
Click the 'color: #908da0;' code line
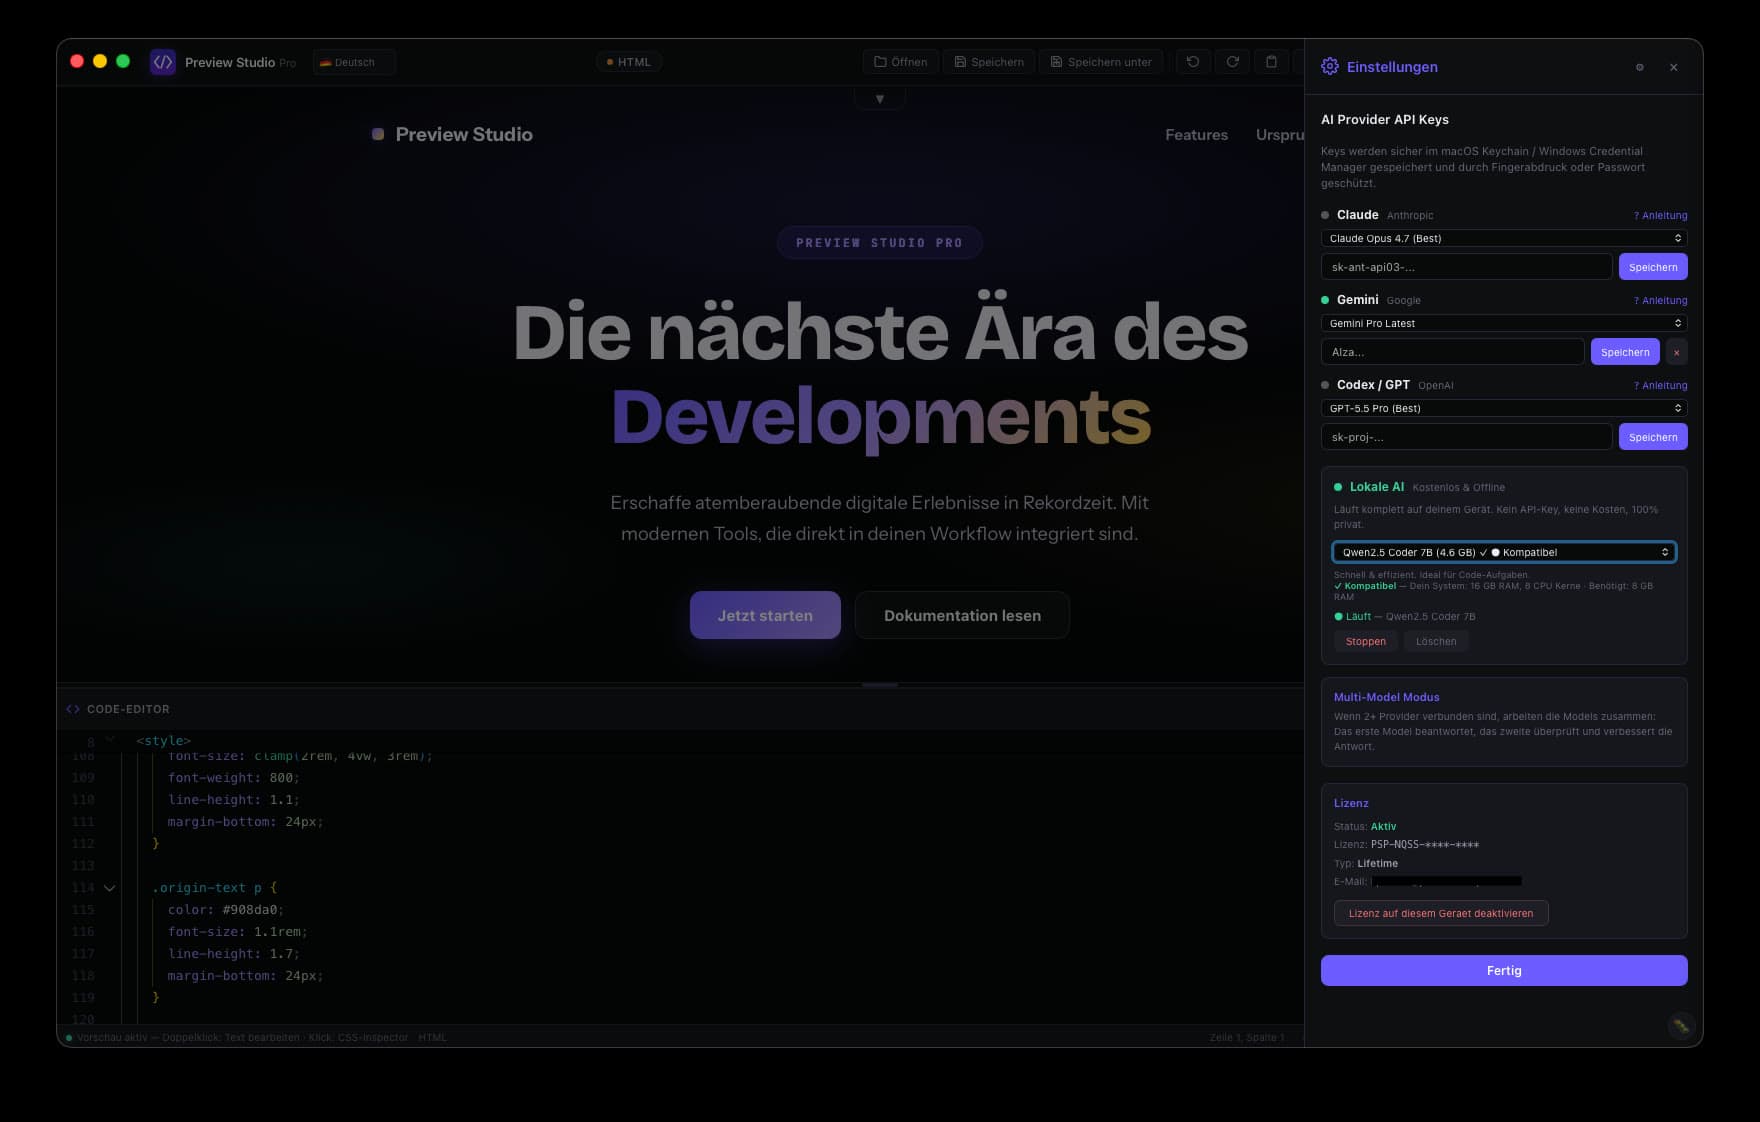(x=226, y=910)
